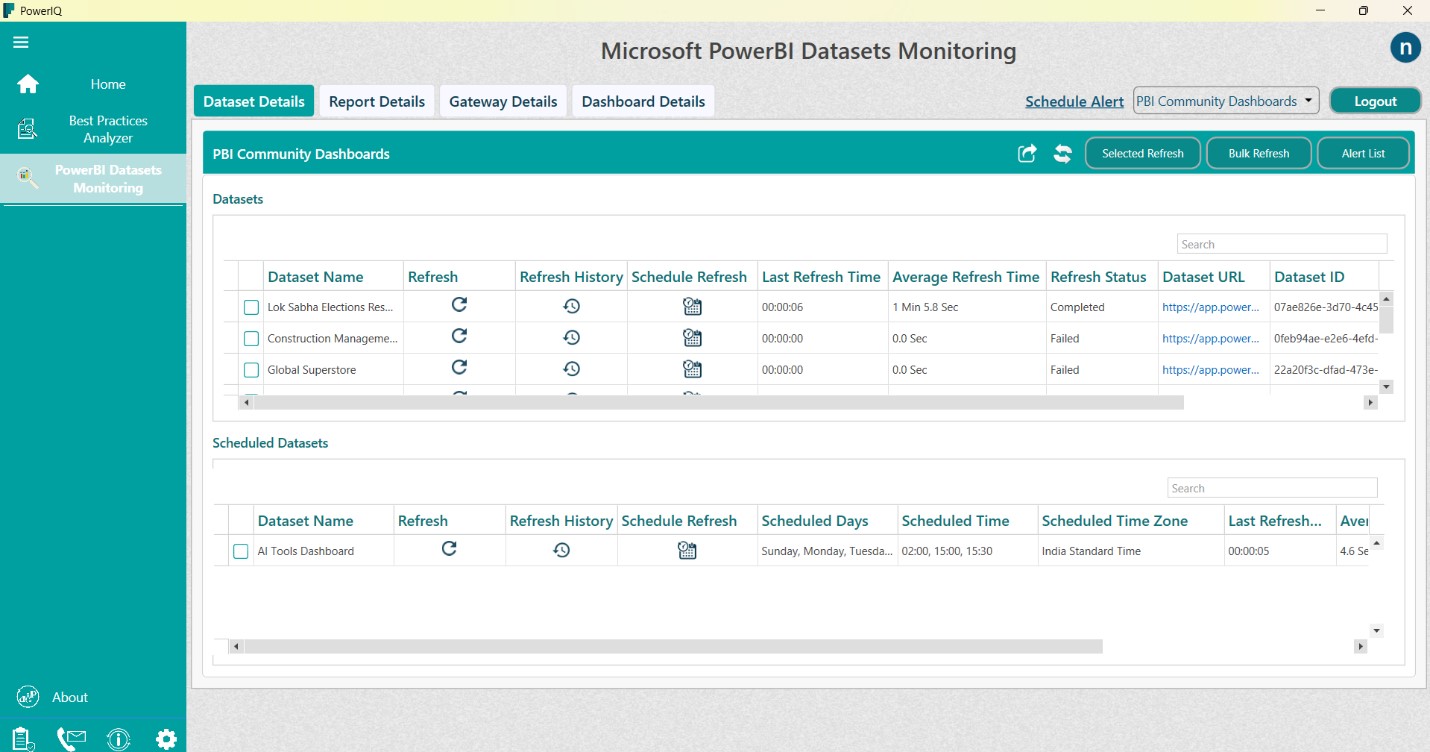
Task: Sort by Average Refresh Time column header
Action: [x=966, y=277]
